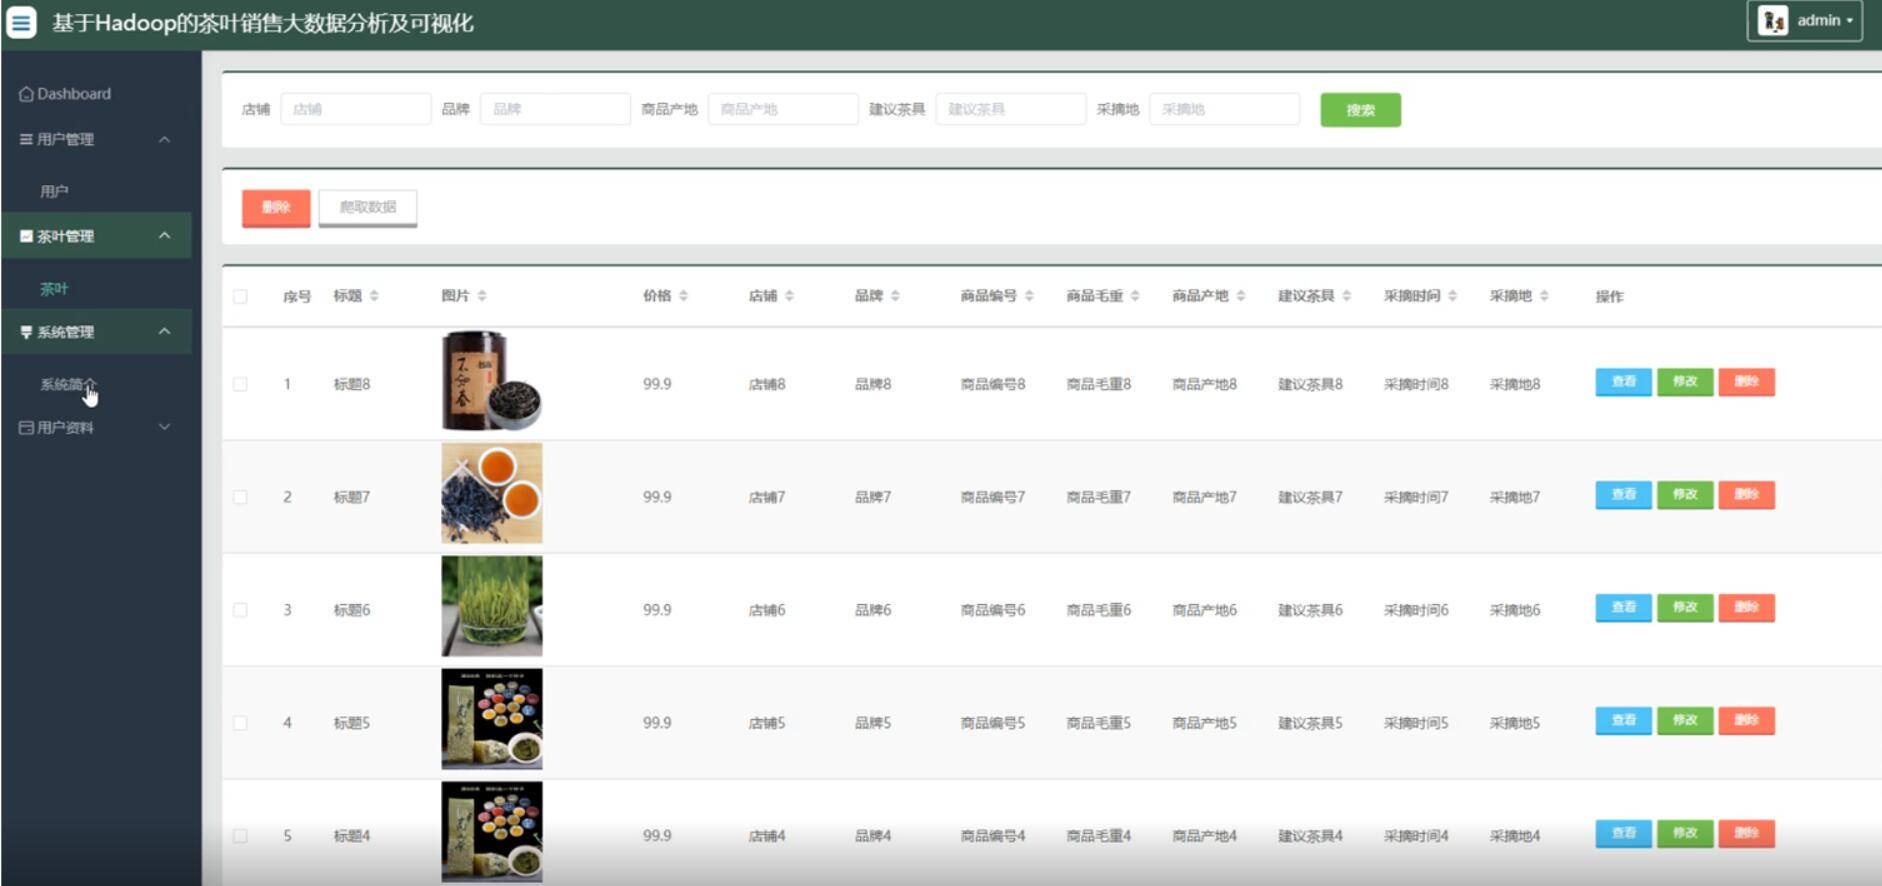Click the 爬取数据 button
Viewport: 1882px width, 886px height.
pos(368,208)
